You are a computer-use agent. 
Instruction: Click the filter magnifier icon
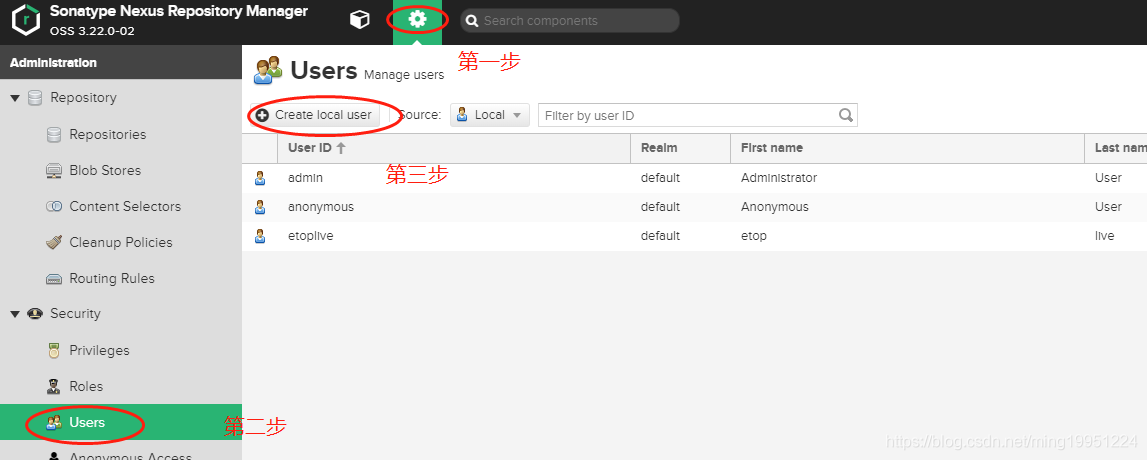pyautogui.click(x=846, y=115)
